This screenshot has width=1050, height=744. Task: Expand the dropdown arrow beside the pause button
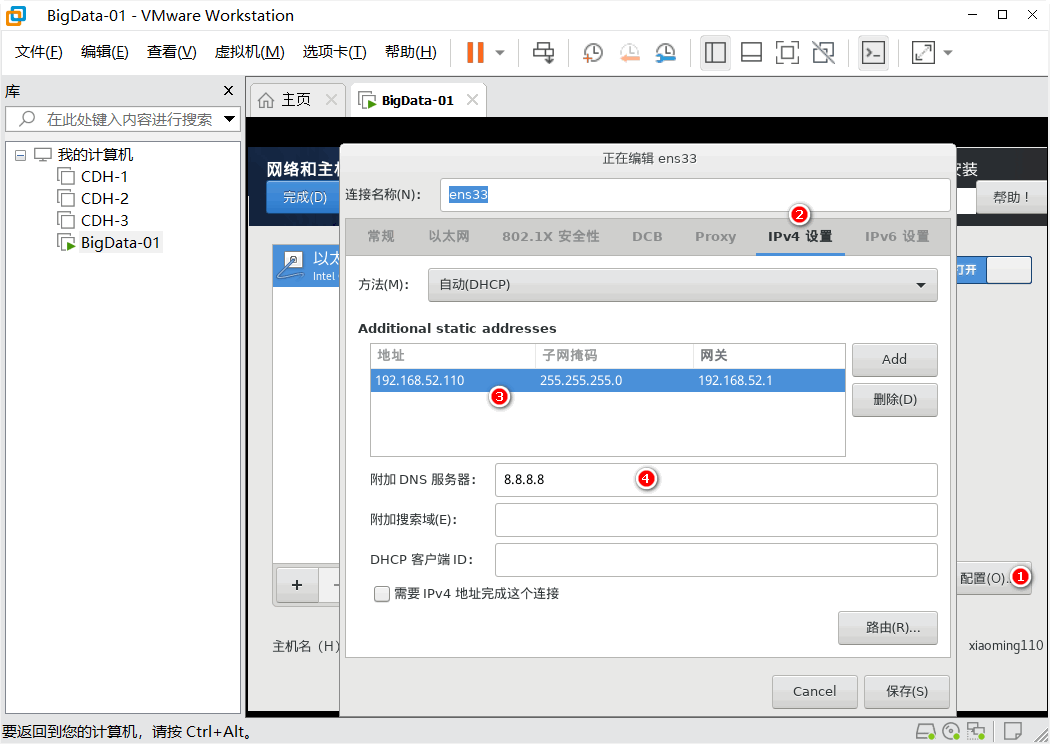[500, 52]
